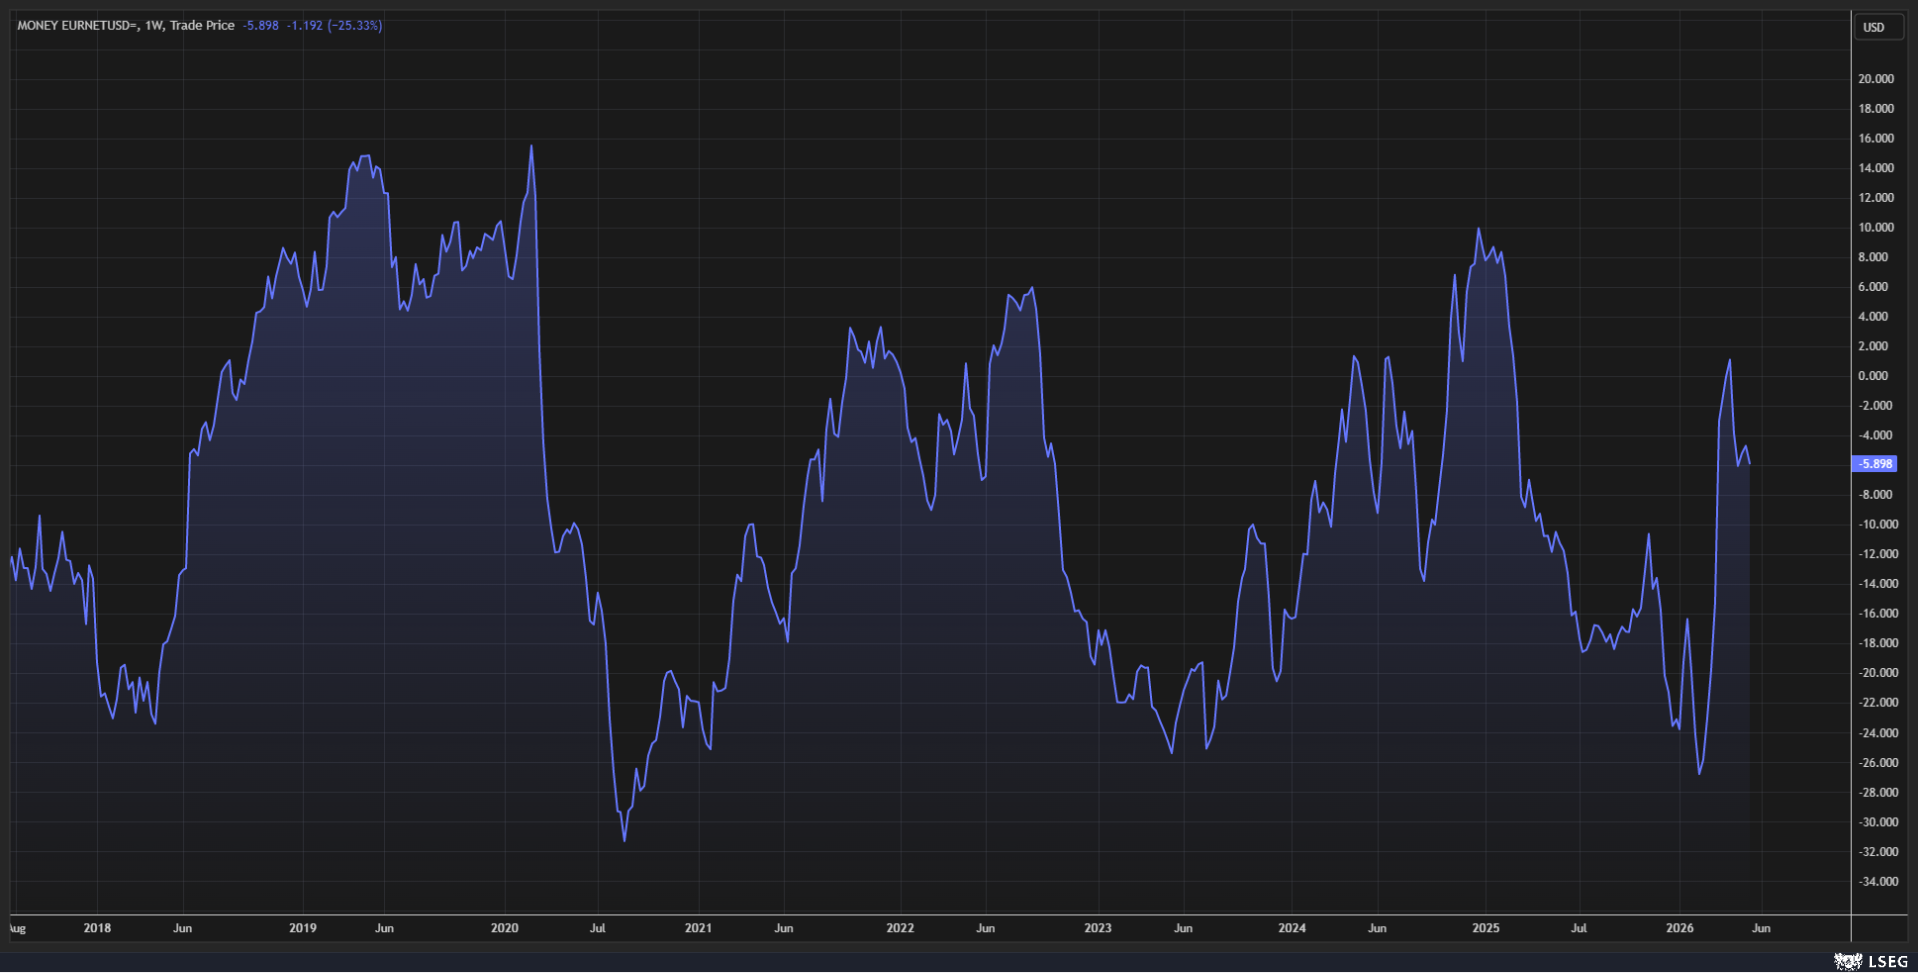Click the 20.000 price scale label
Image resolution: width=1918 pixels, height=973 pixels.
(x=1876, y=79)
